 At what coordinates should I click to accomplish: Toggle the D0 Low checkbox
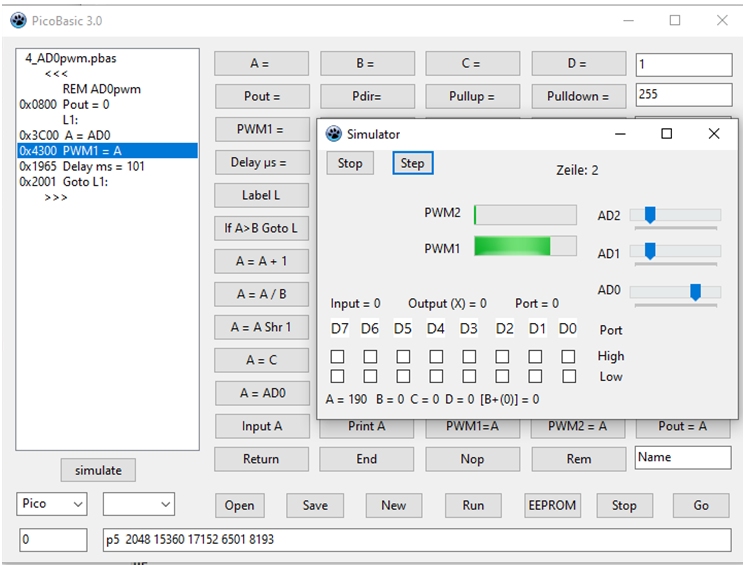pos(568,376)
